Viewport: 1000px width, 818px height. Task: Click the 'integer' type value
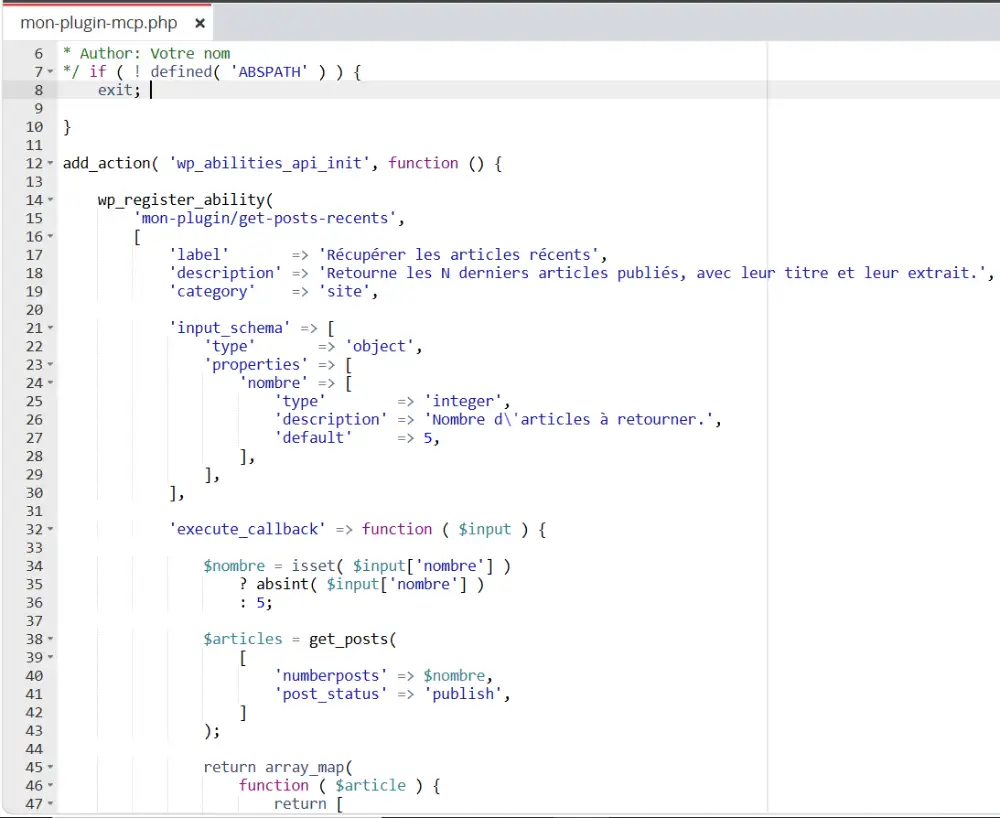[463, 401]
